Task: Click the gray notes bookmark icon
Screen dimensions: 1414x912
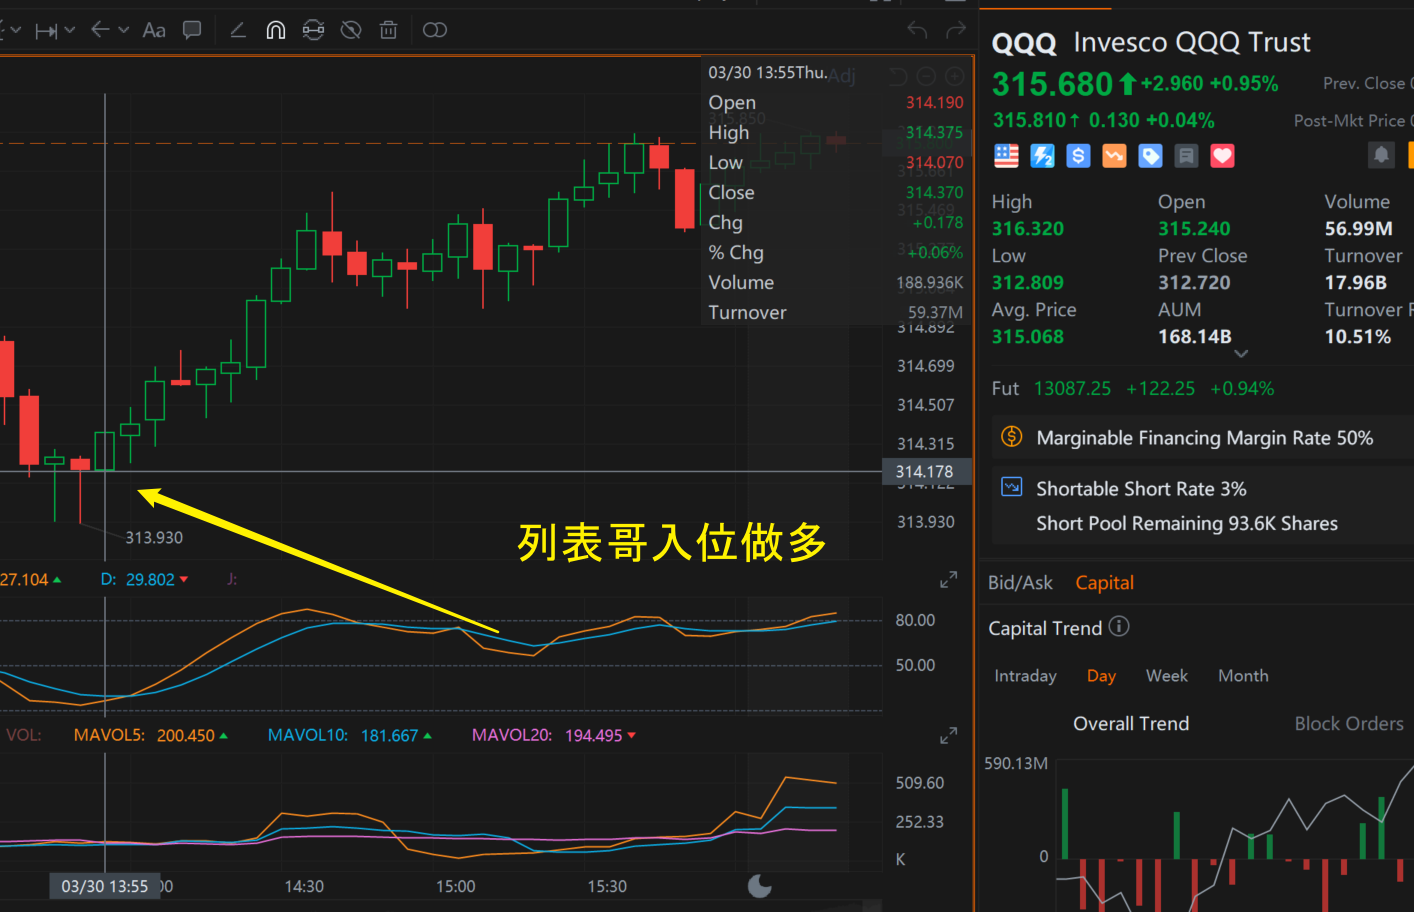Action: coord(1186,156)
